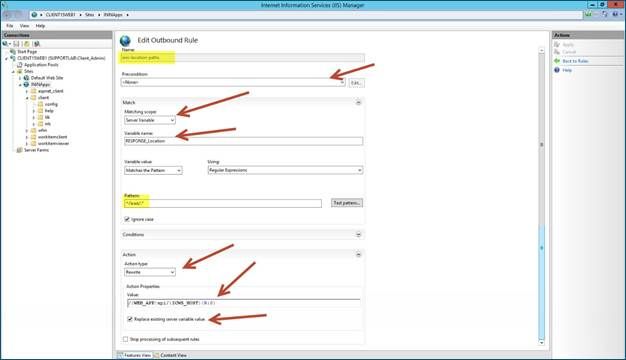Enable Stop processing of subsequent rules
Image resolution: width=626 pixels, height=360 pixels.
point(125,339)
